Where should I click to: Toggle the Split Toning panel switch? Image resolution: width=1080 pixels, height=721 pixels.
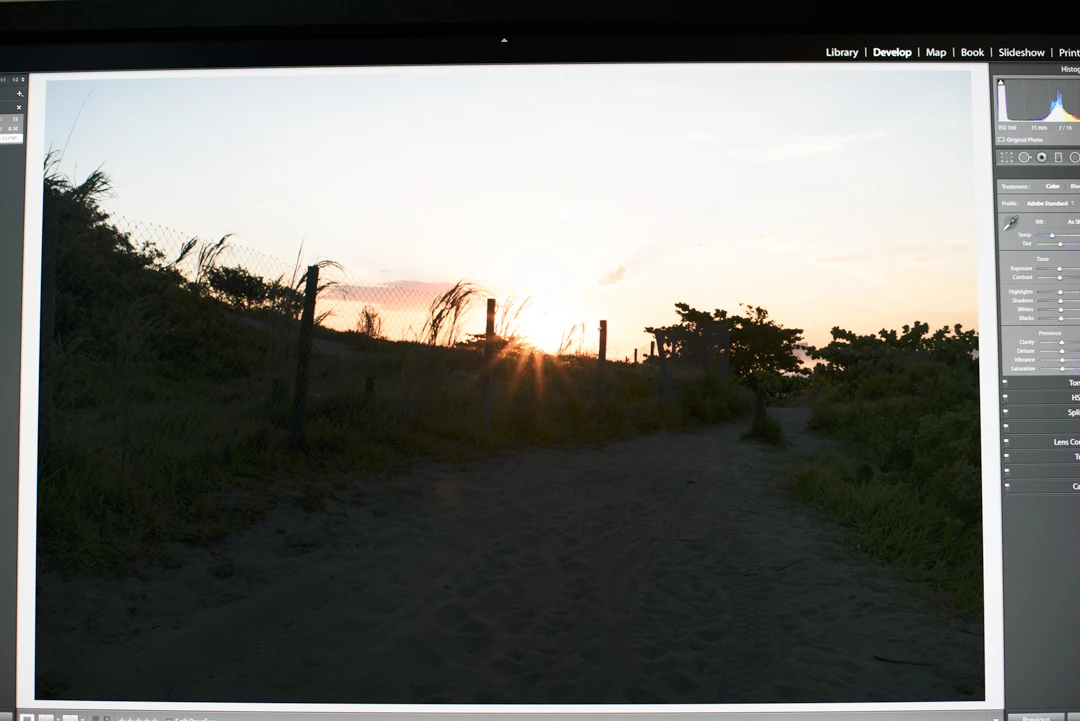click(x=1005, y=412)
